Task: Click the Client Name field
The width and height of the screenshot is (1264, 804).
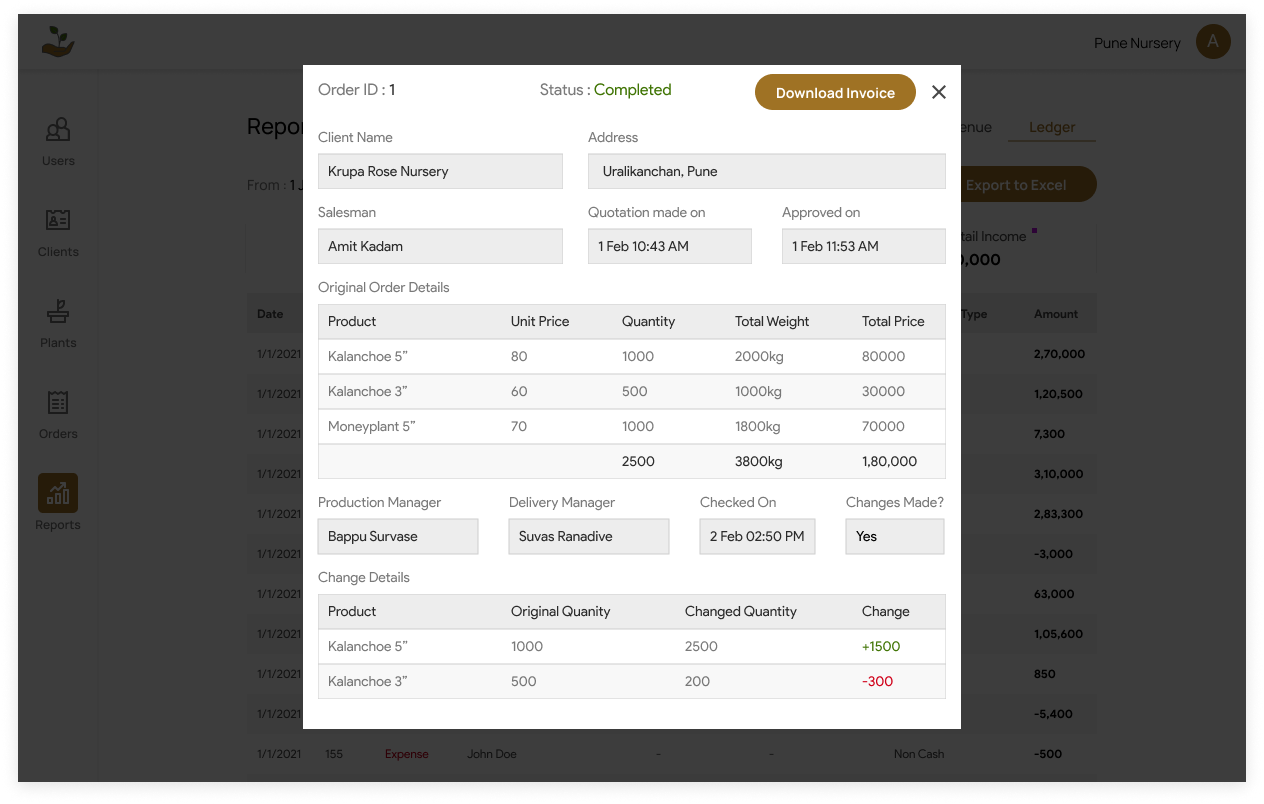Action: 440,171
